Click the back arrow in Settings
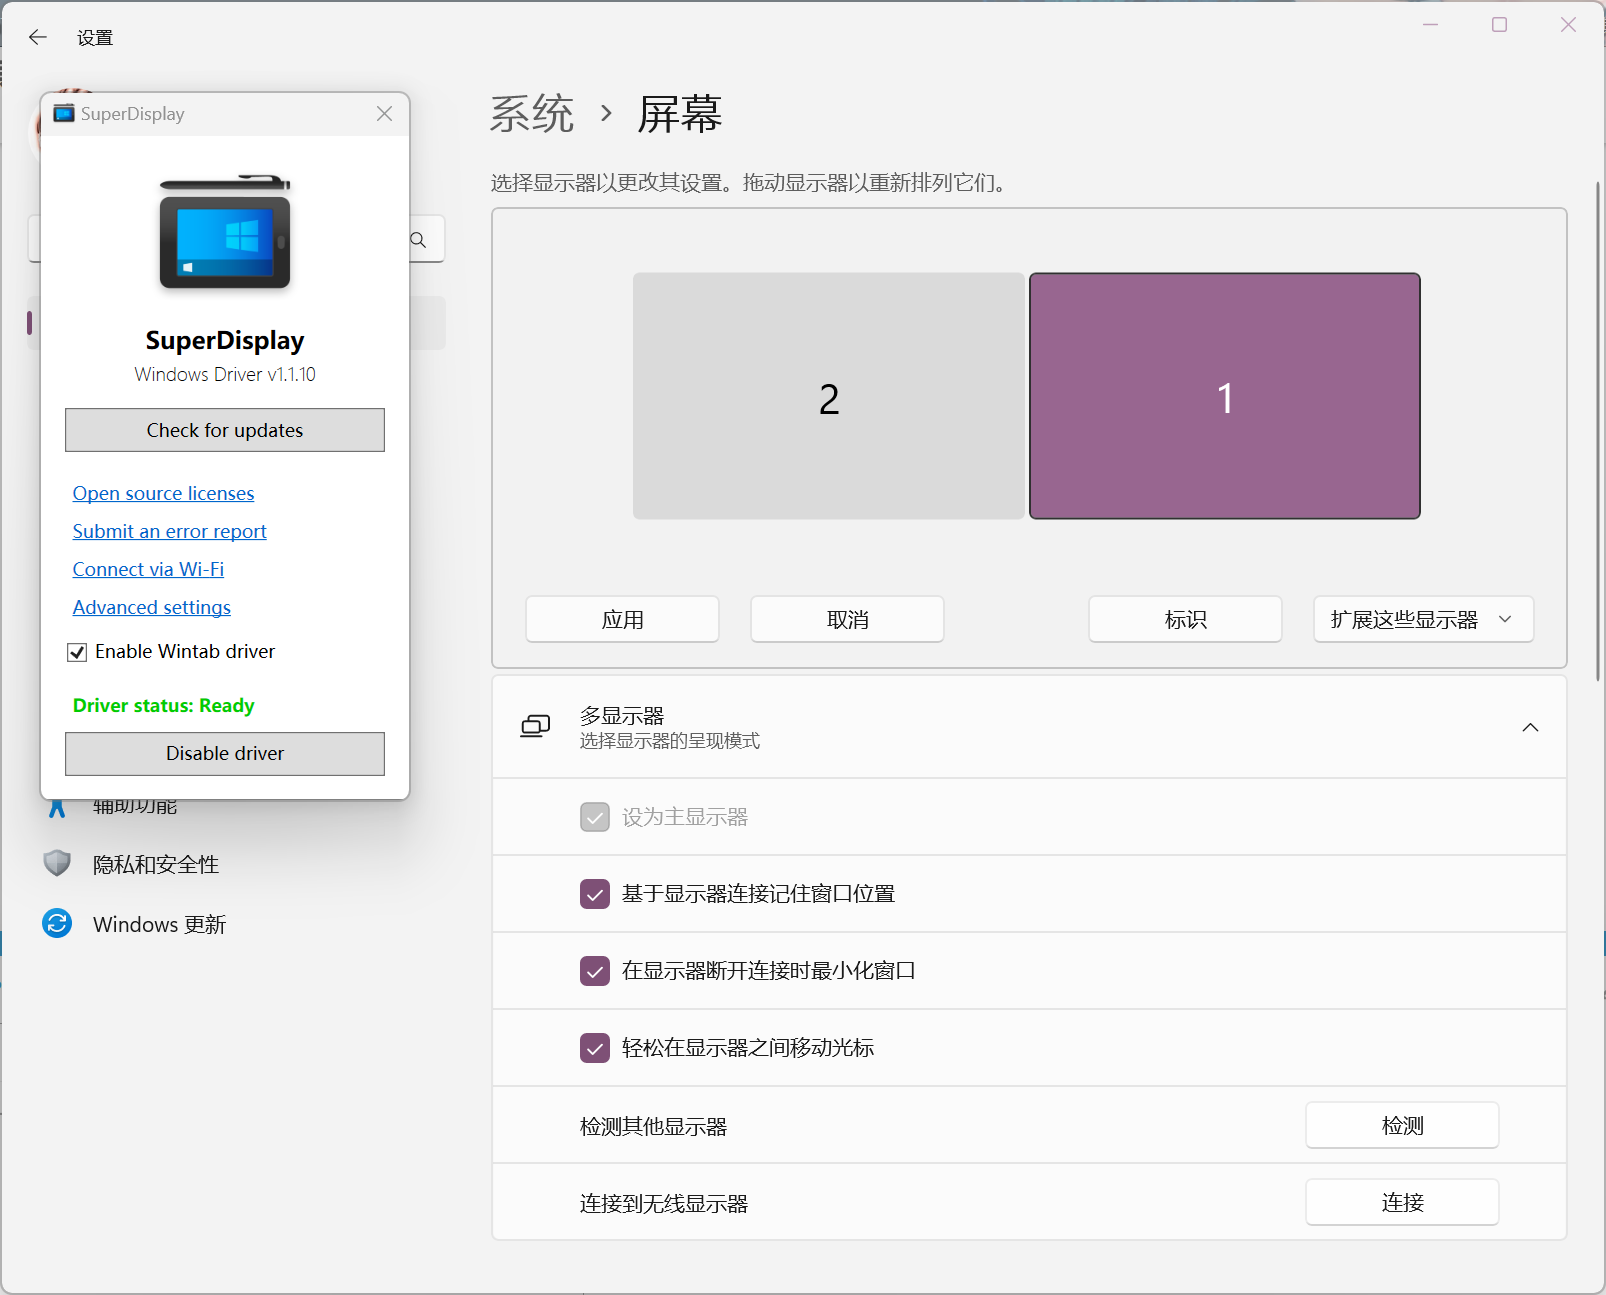The image size is (1606, 1295). (38, 38)
